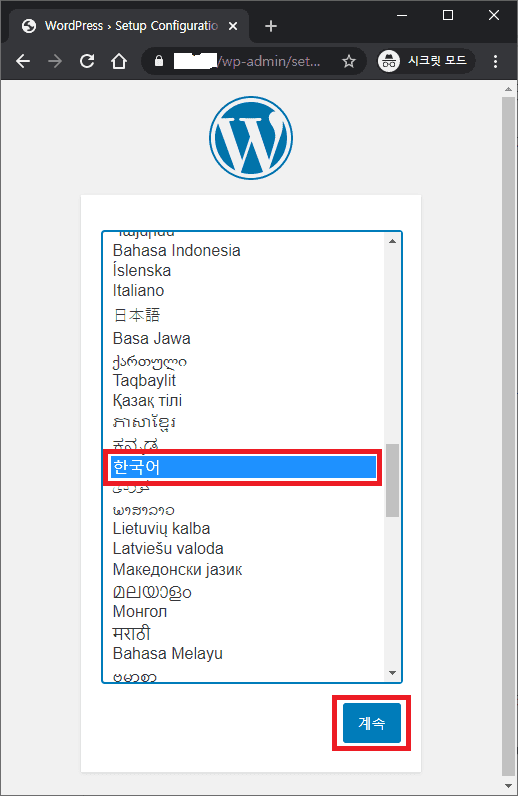
Task: Click language list scroll down arrow
Action: click(x=392, y=673)
